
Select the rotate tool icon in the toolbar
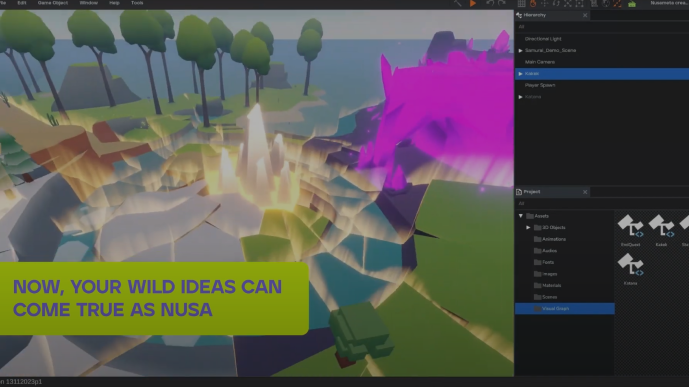click(556, 4)
